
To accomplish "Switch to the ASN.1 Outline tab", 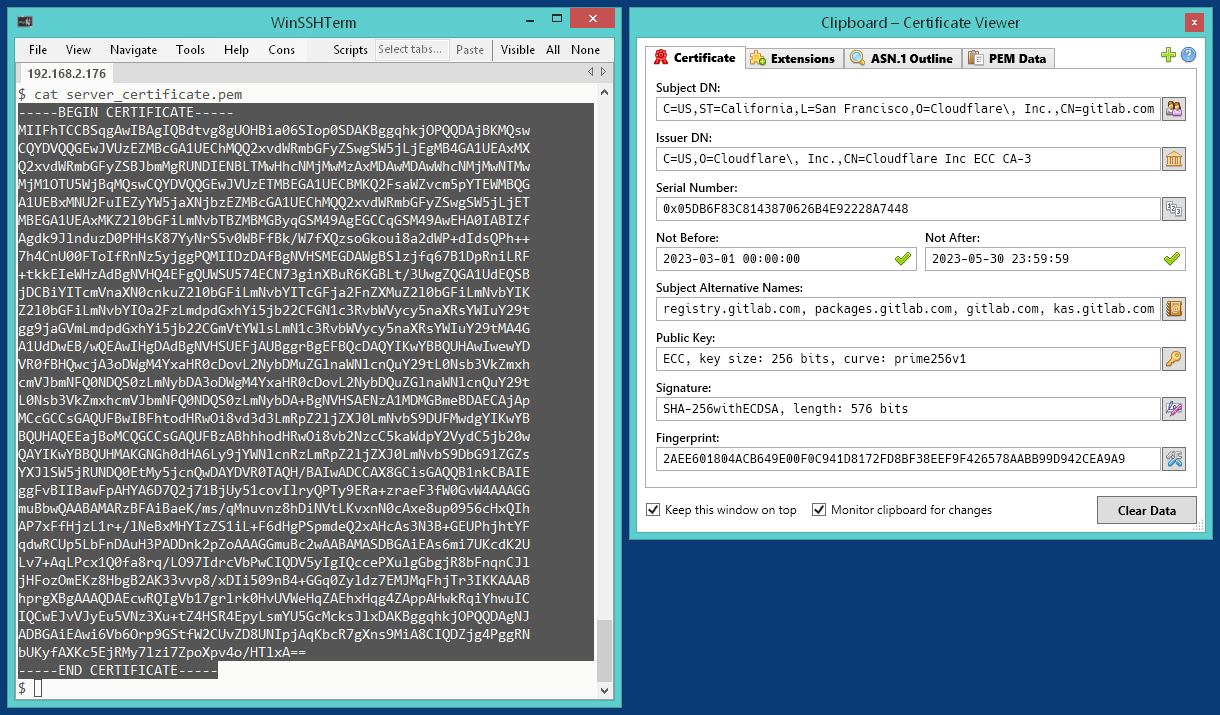I will [x=902, y=58].
